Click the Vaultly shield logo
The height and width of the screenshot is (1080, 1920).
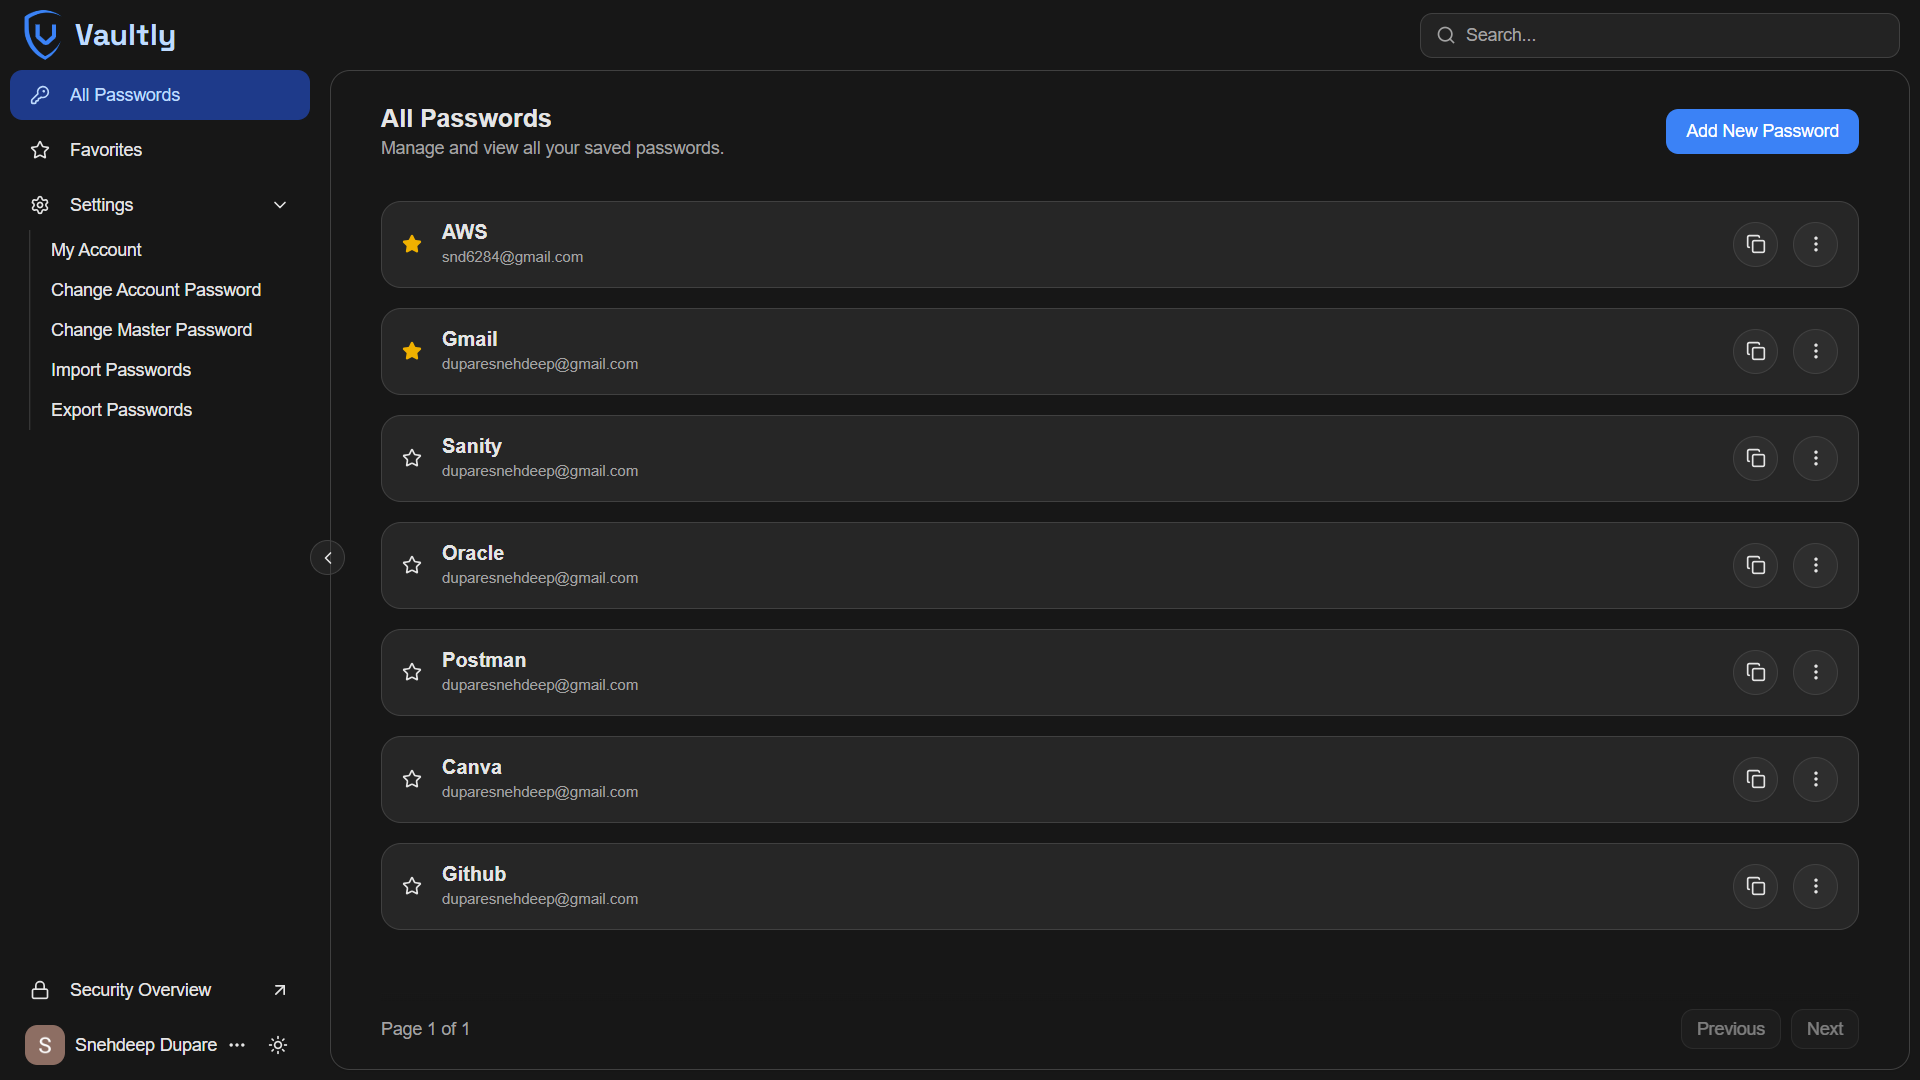click(42, 35)
